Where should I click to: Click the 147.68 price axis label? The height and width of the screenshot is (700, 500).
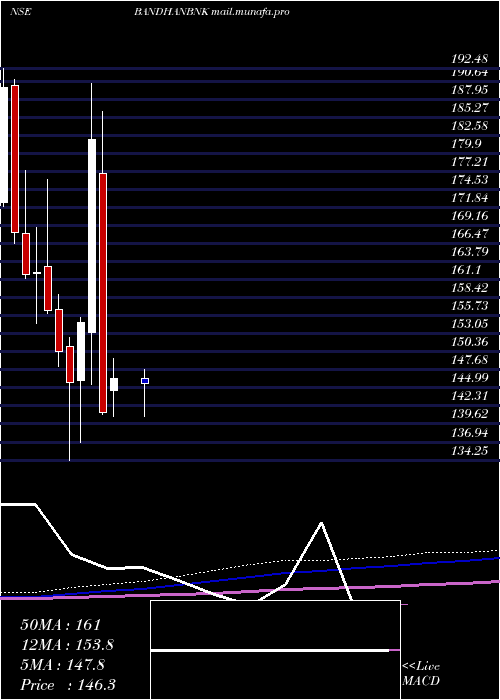click(469, 359)
